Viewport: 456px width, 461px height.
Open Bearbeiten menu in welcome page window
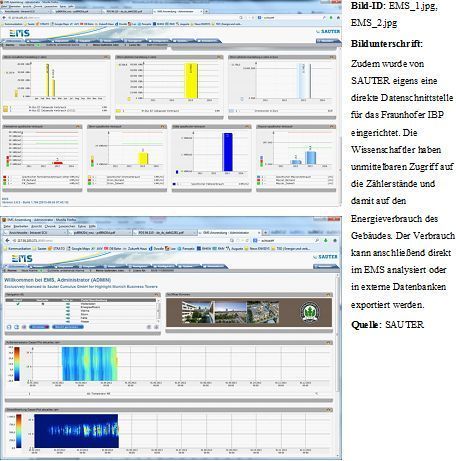[22, 226]
